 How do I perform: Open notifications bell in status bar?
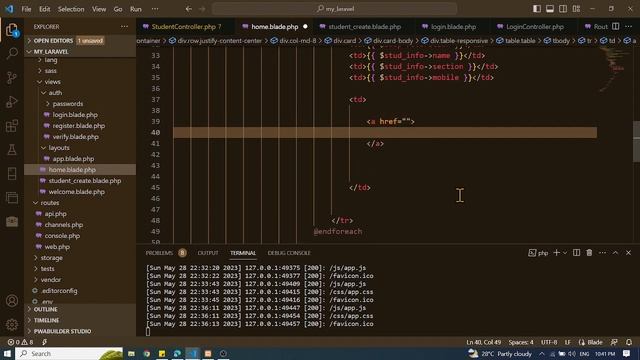pos(629,342)
